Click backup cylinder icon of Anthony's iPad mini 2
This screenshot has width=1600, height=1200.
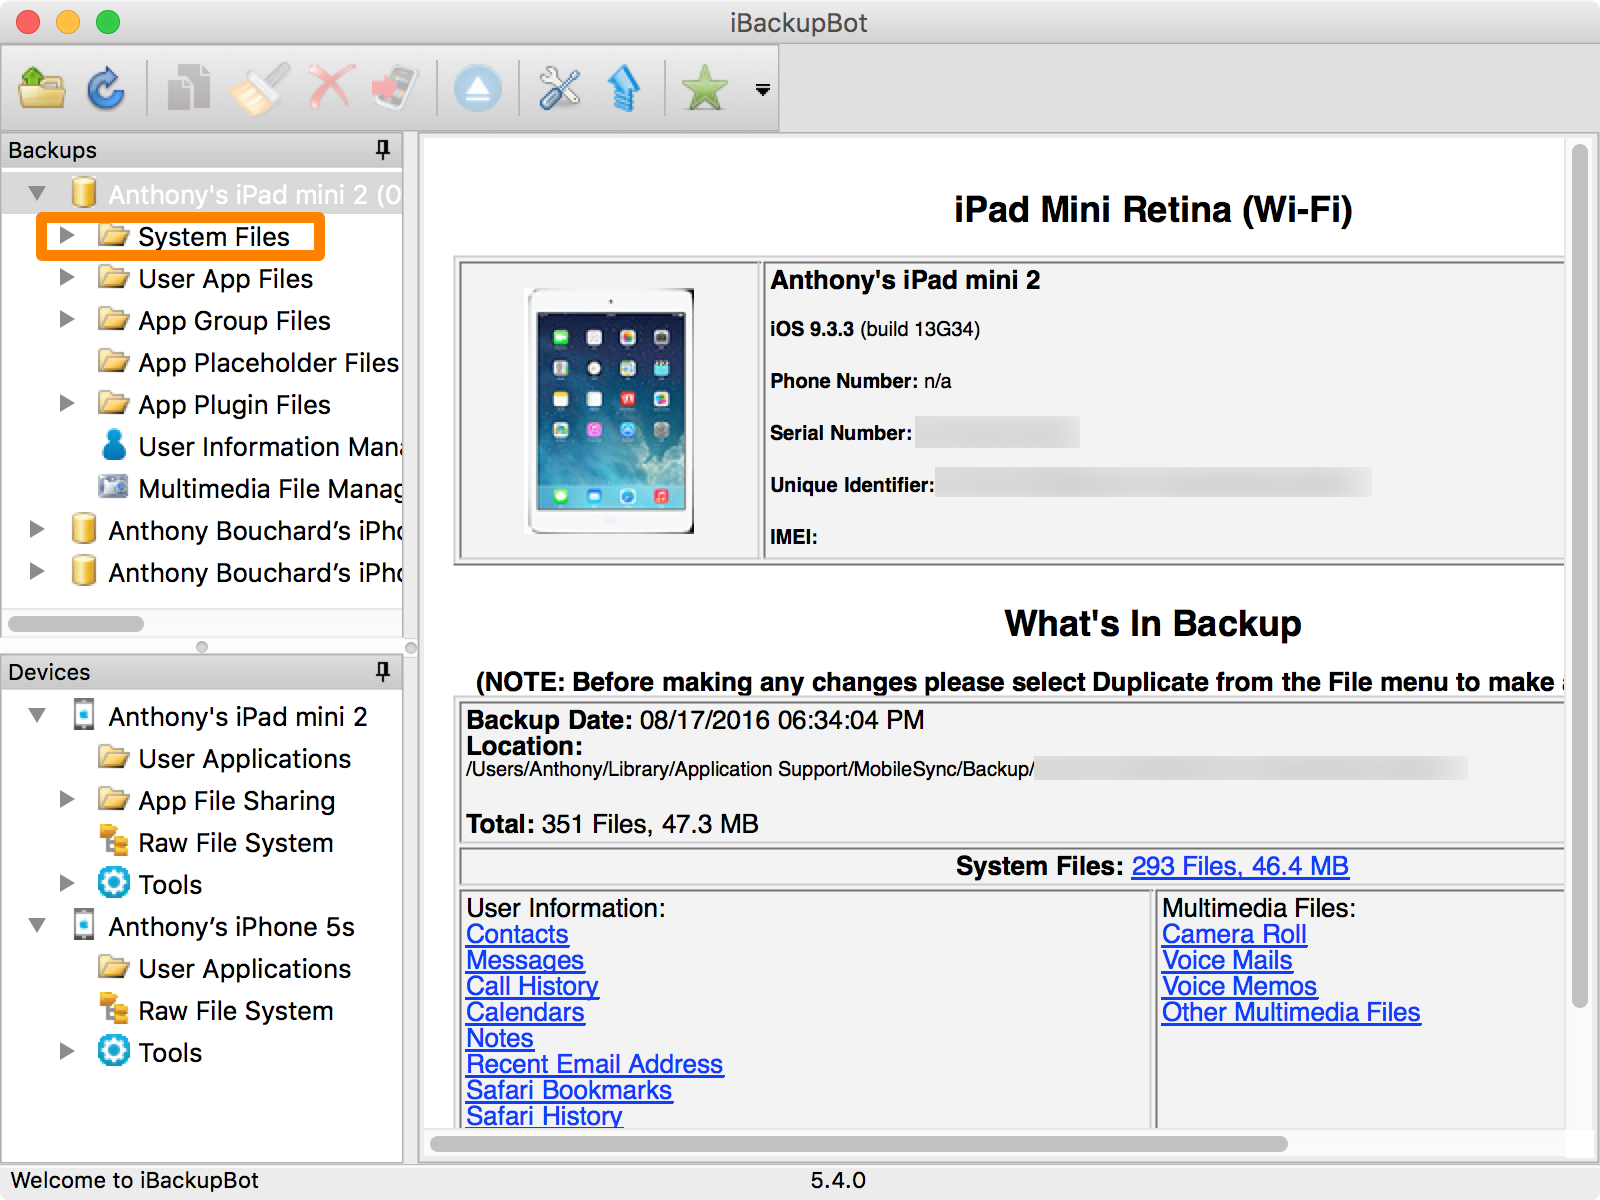[x=84, y=192]
